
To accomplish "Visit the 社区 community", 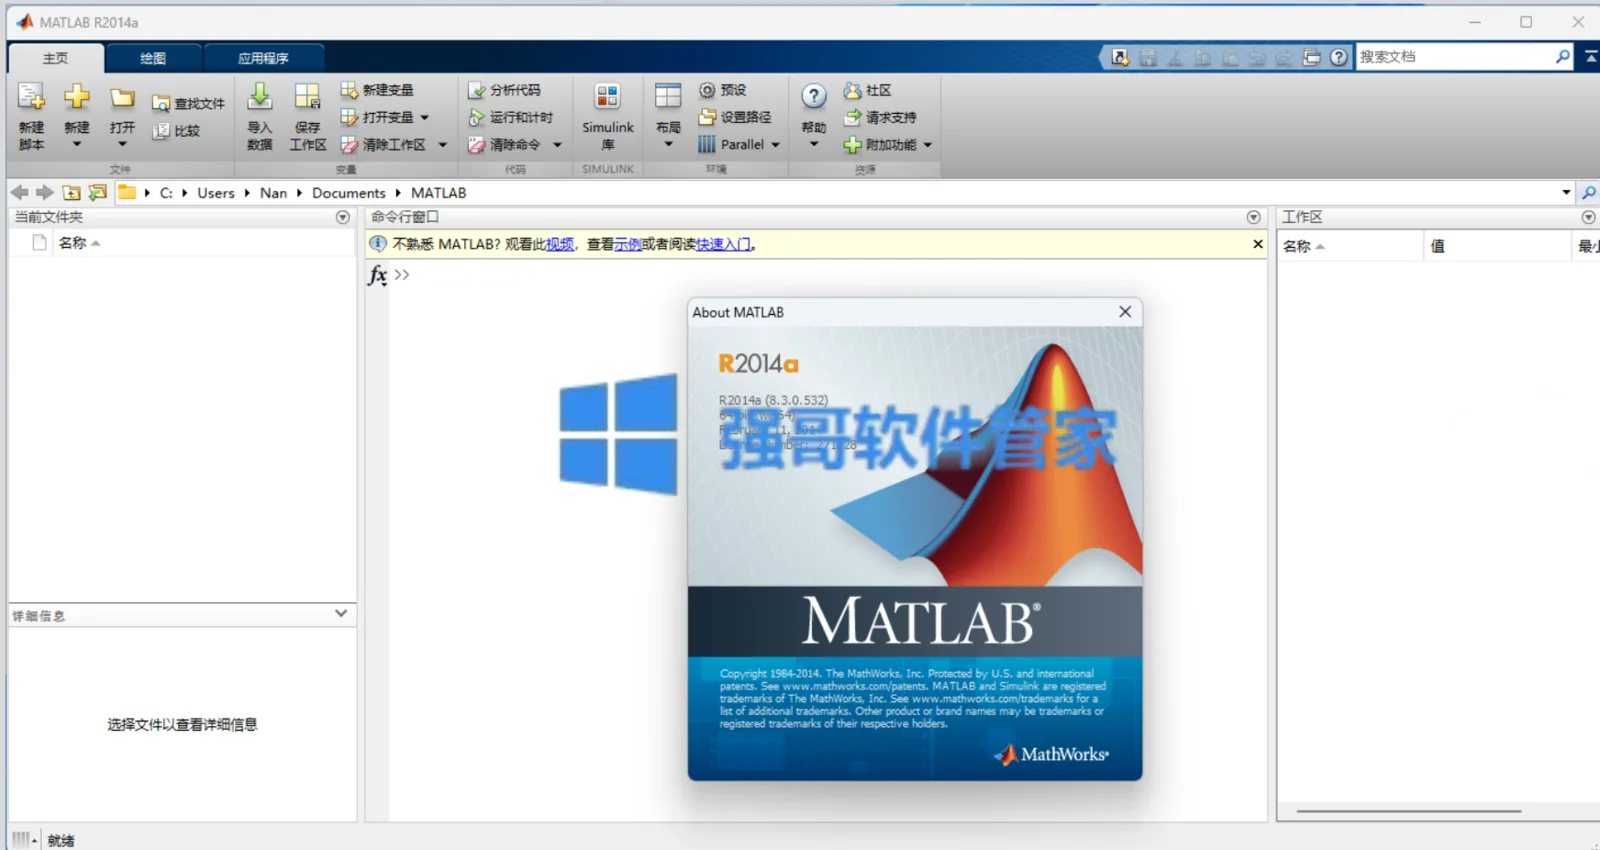I will [868, 90].
